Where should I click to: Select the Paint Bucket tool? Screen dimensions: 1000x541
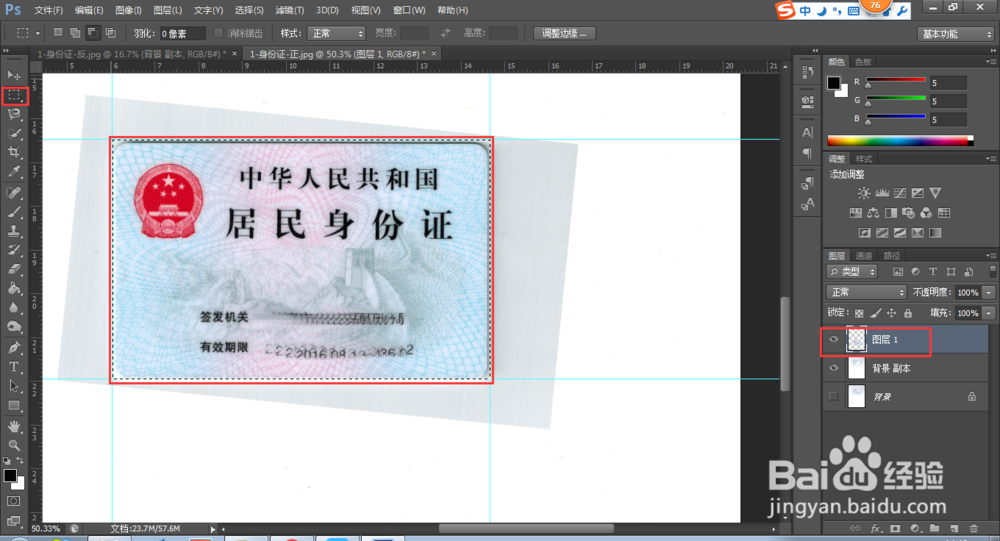tap(14, 288)
